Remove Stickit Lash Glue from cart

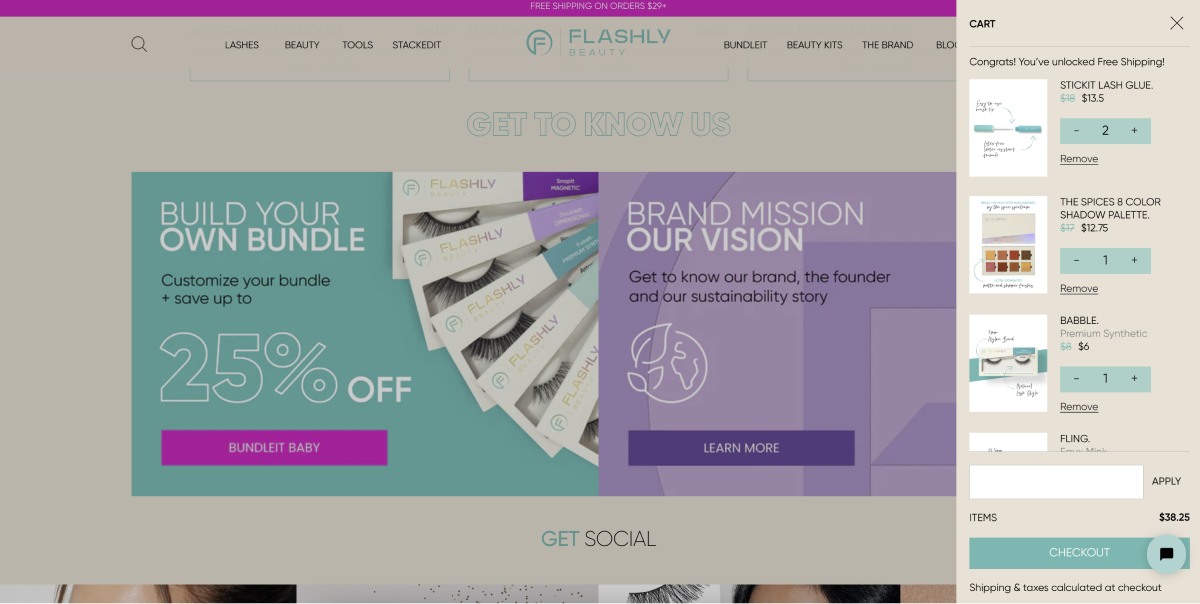click(1079, 159)
